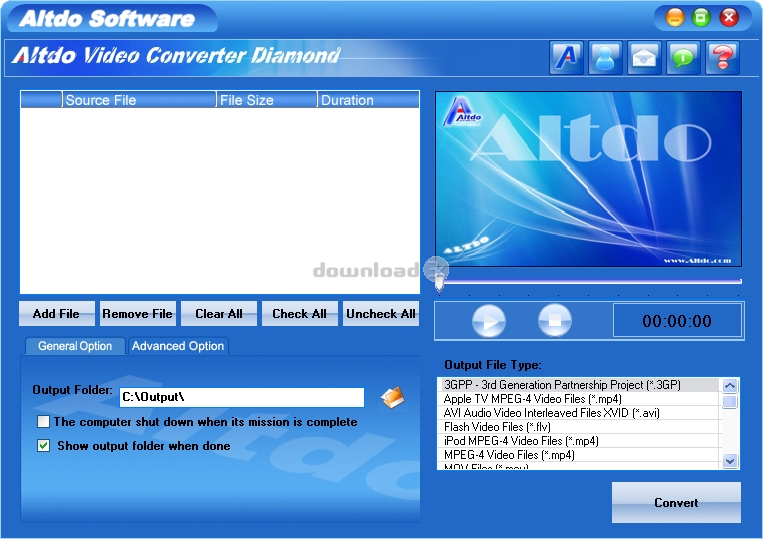
Task: Click the output type list's scroll down arrow
Action: (x=729, y=460)
